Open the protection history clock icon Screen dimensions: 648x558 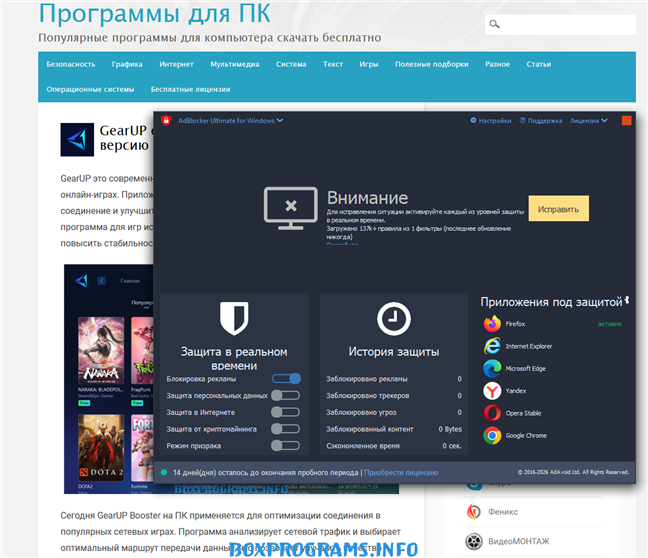click(393, 319)
